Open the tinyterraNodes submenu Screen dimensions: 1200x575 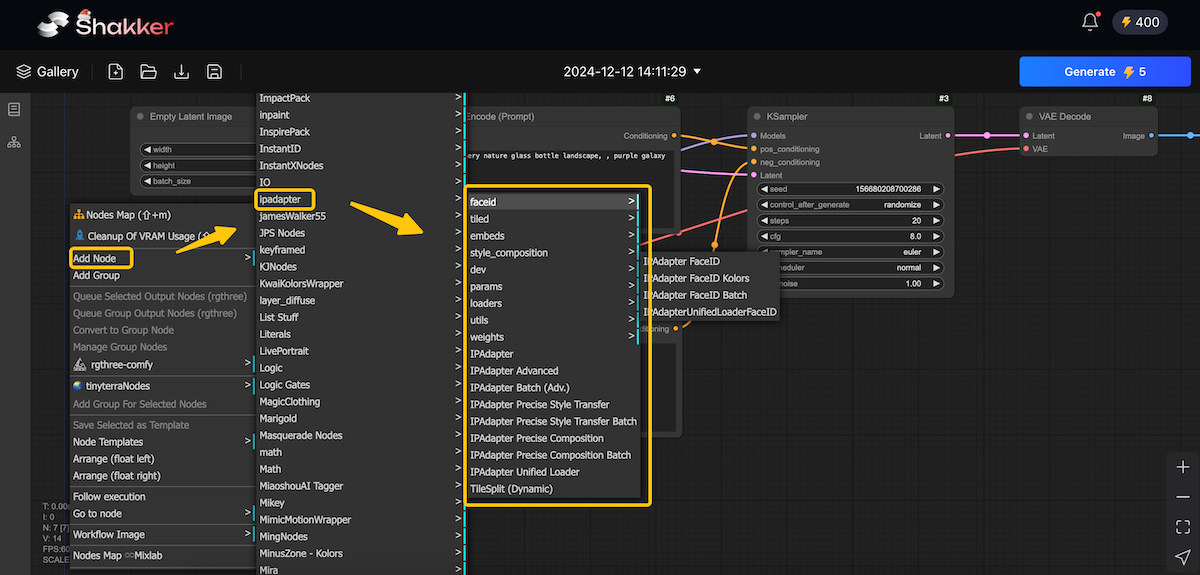point(162,386)
